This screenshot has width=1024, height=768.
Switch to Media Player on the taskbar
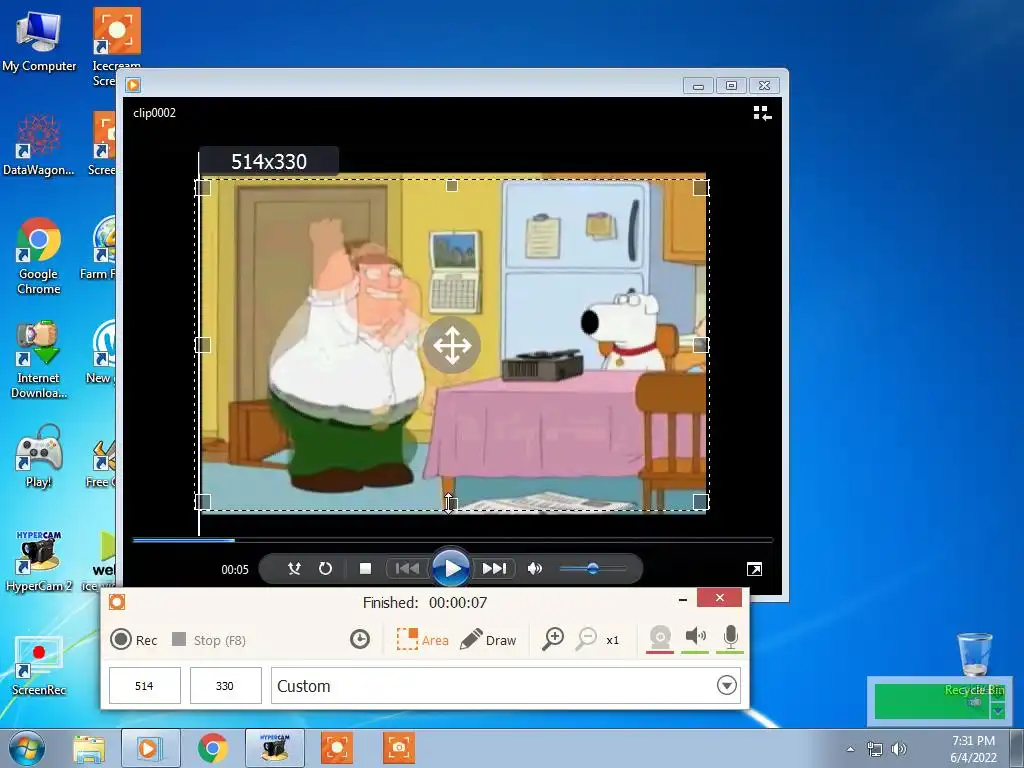click(150, 748)
